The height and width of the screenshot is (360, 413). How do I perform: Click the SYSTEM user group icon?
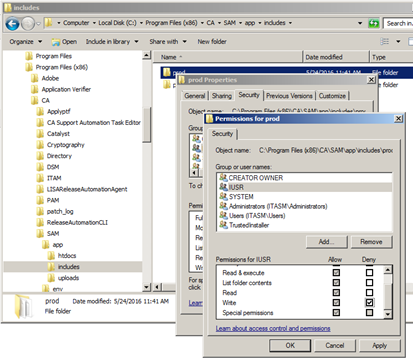point(223,197)
